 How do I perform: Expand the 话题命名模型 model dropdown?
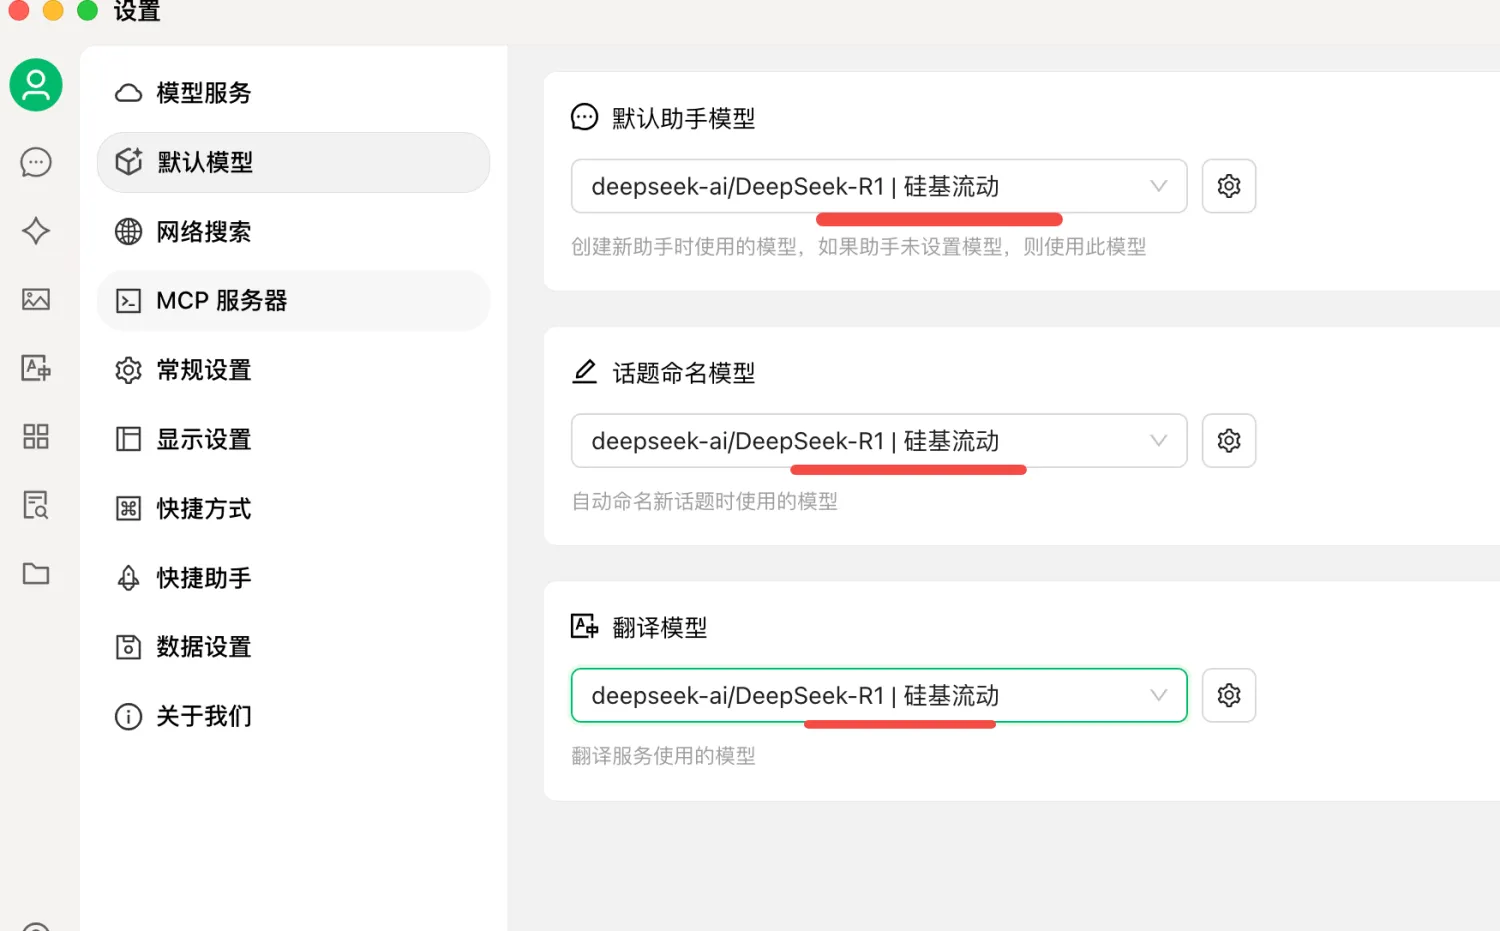tap(879, 441)
